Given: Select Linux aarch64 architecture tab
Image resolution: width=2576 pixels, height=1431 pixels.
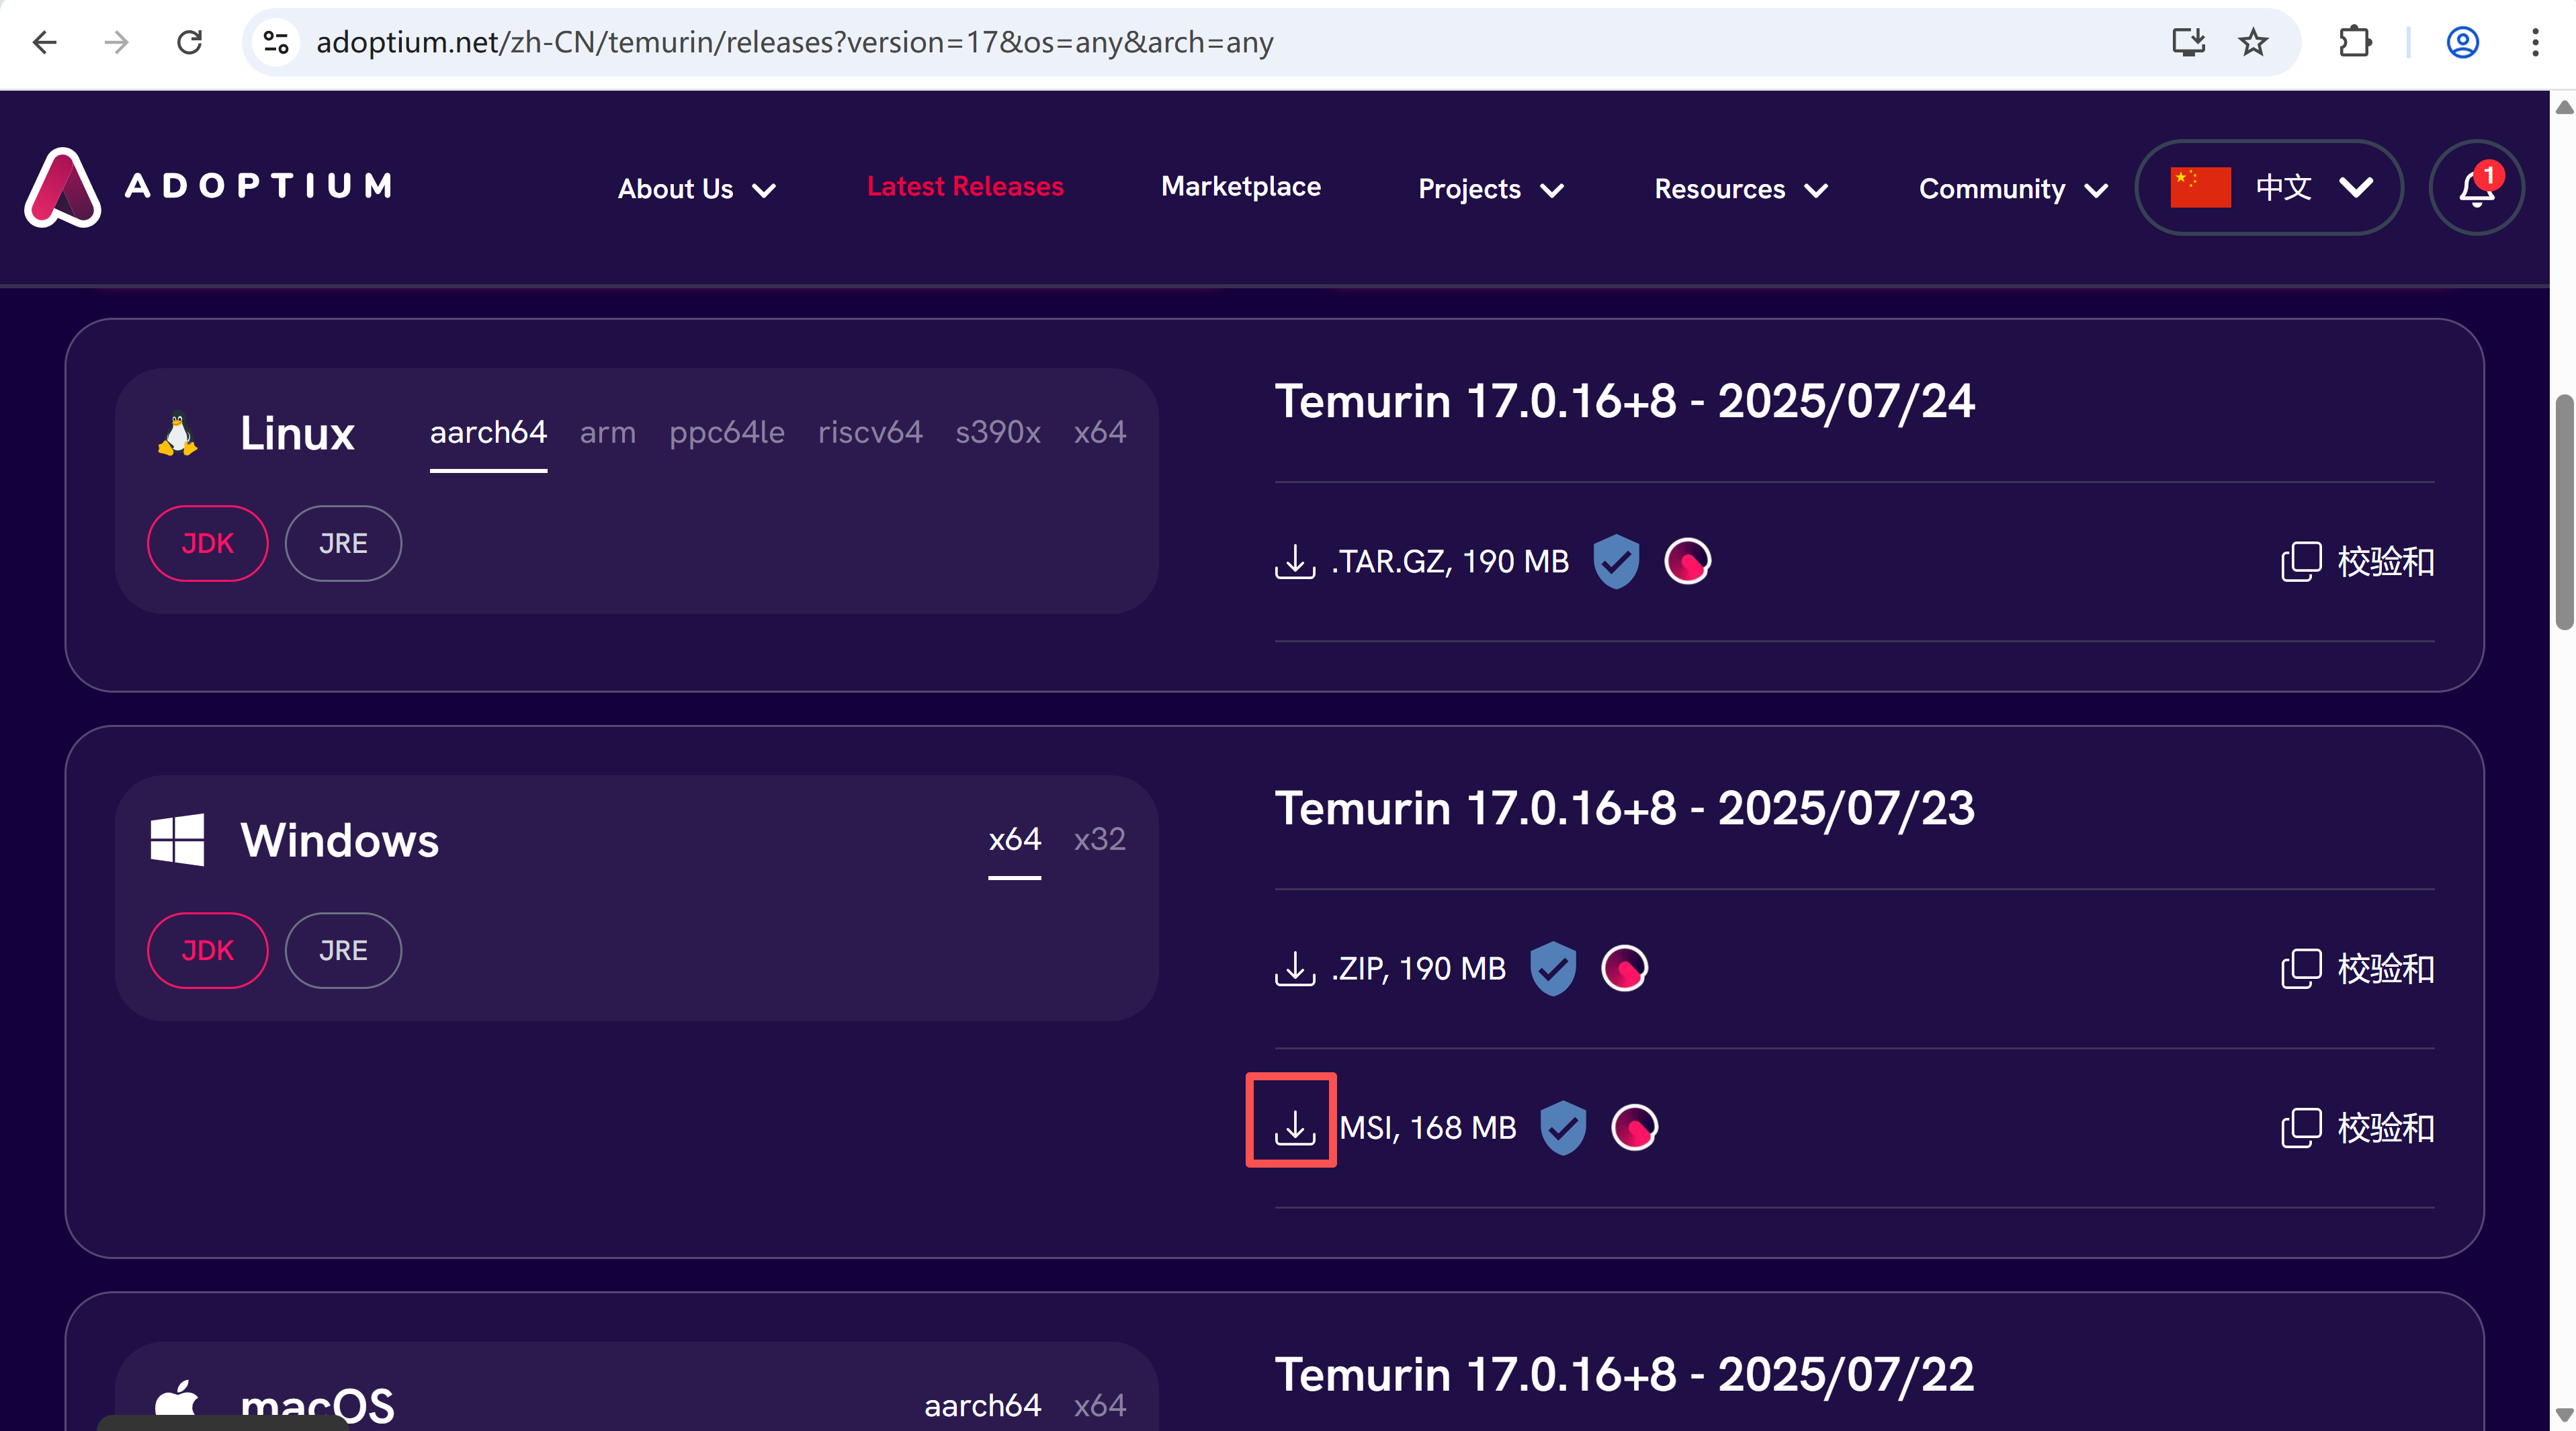Looking at the screenshot, I should pyautogui.click(x=488, y=433).
